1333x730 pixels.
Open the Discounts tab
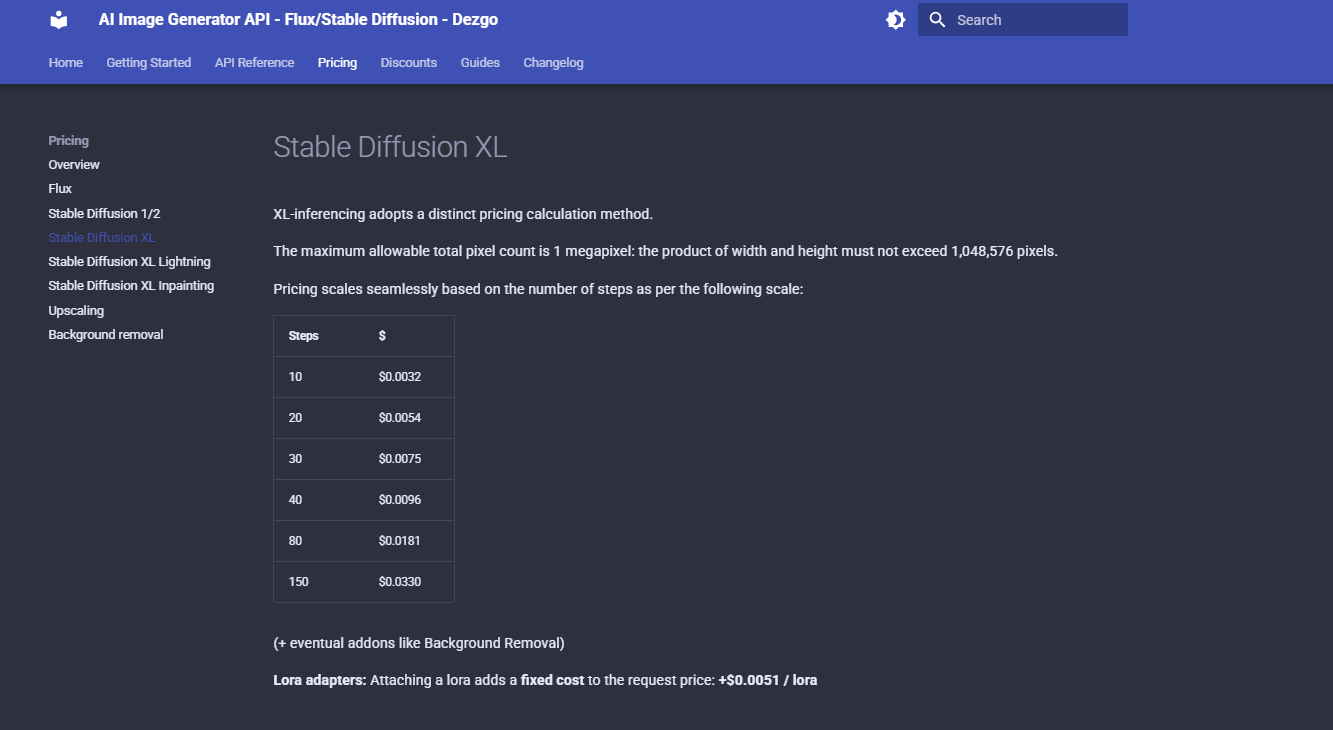409,63
